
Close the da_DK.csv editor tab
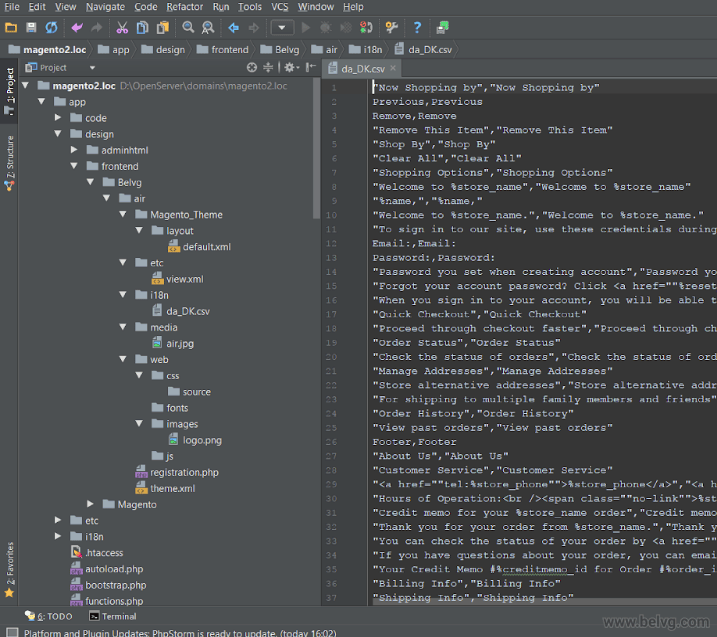393,68
